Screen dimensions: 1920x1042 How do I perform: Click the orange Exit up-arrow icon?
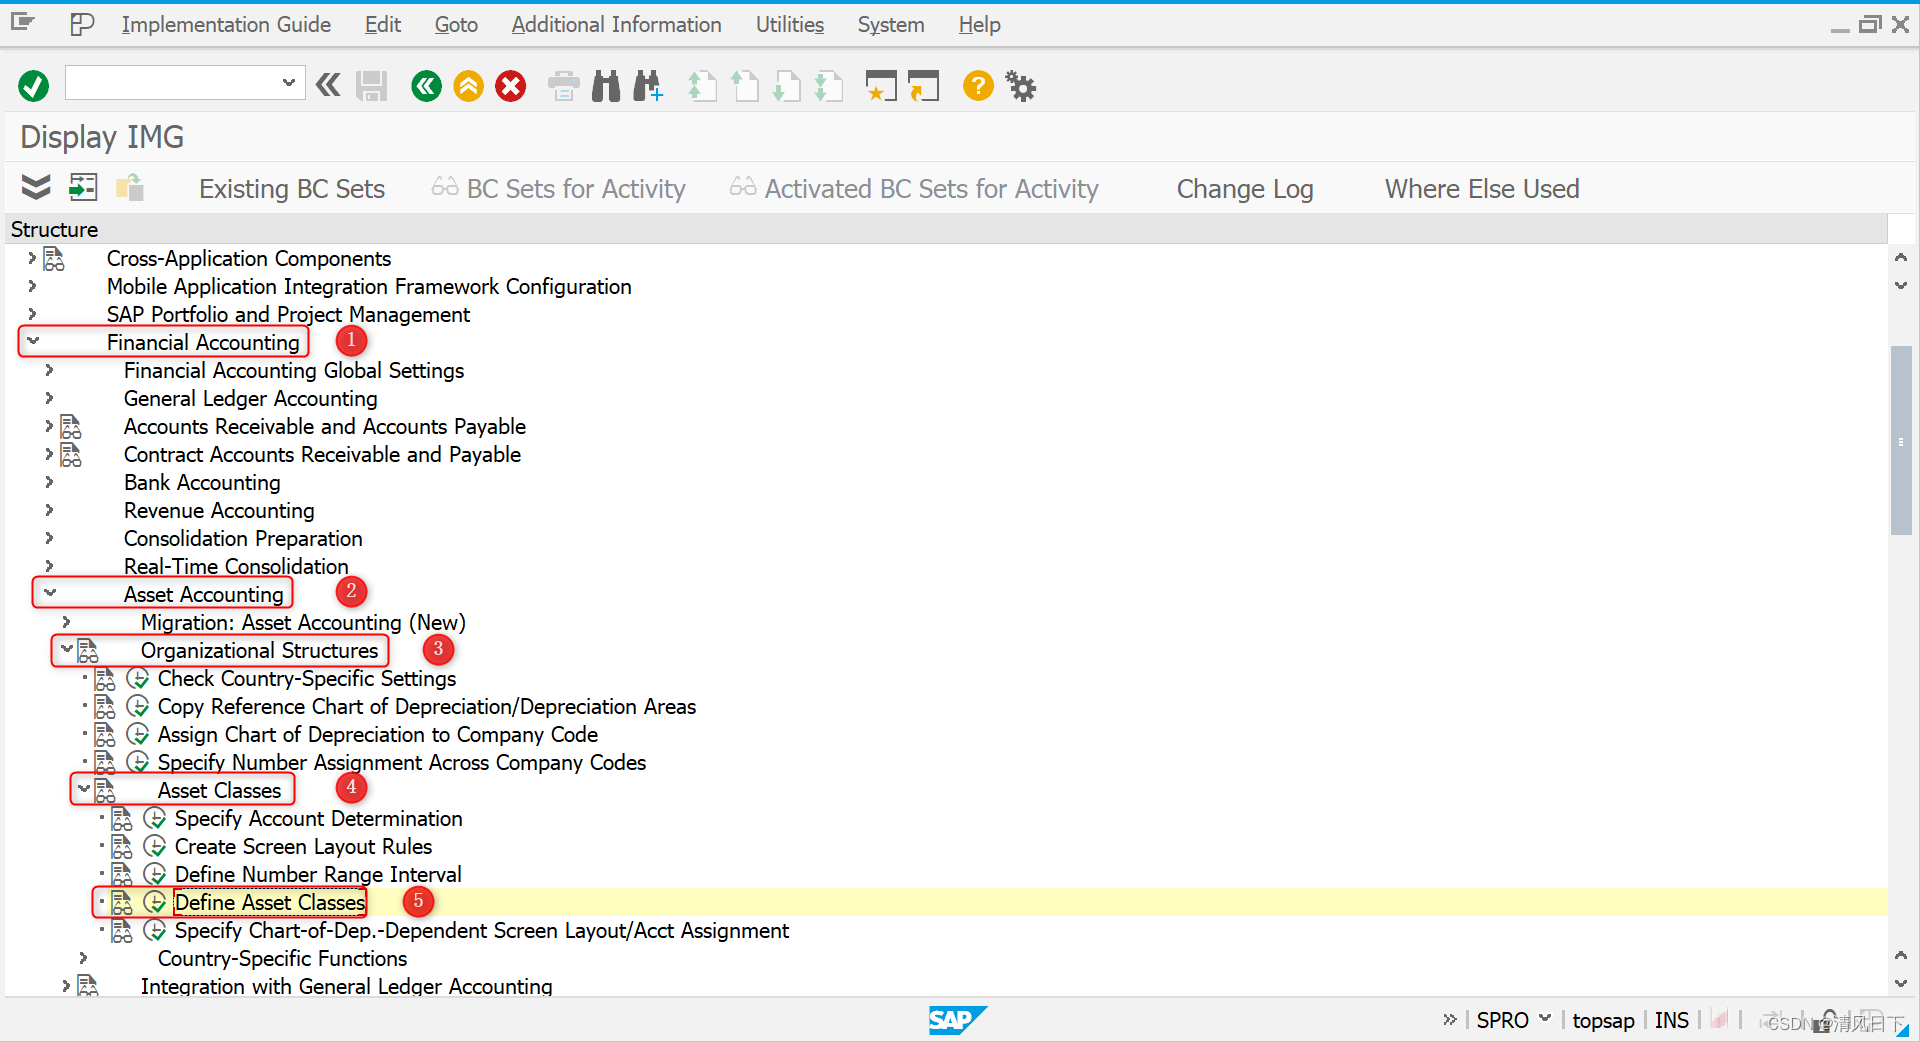point(468,86)
